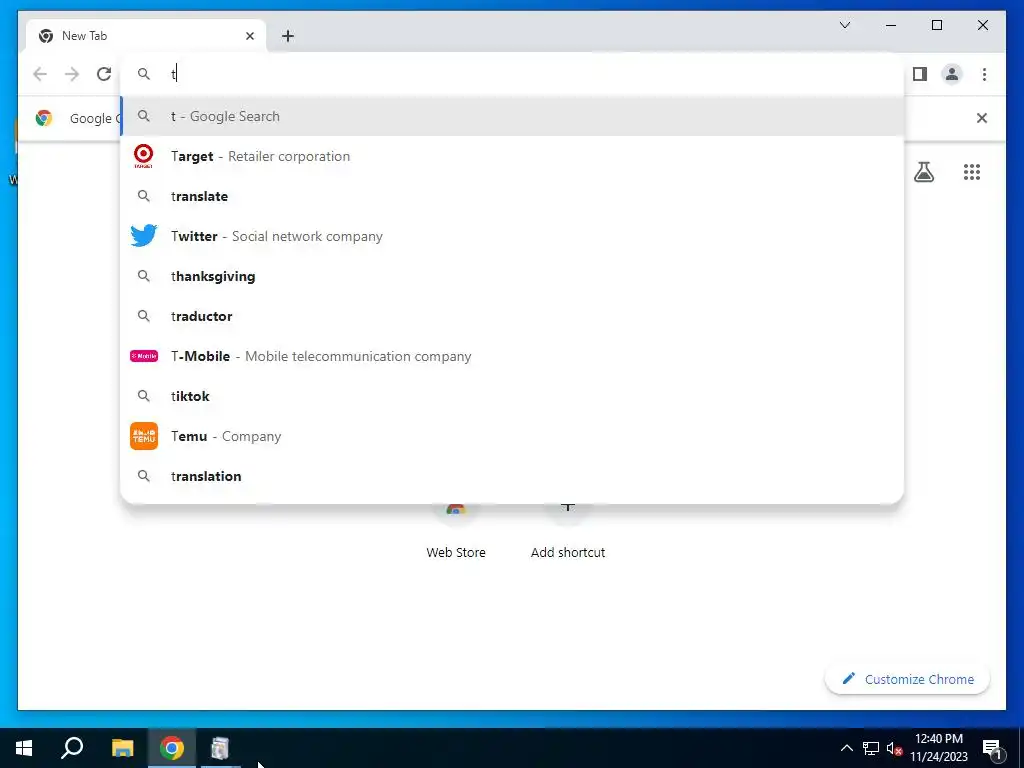
Task: Open File Explorer from the taskbar
Action: [x=122, y=748]
